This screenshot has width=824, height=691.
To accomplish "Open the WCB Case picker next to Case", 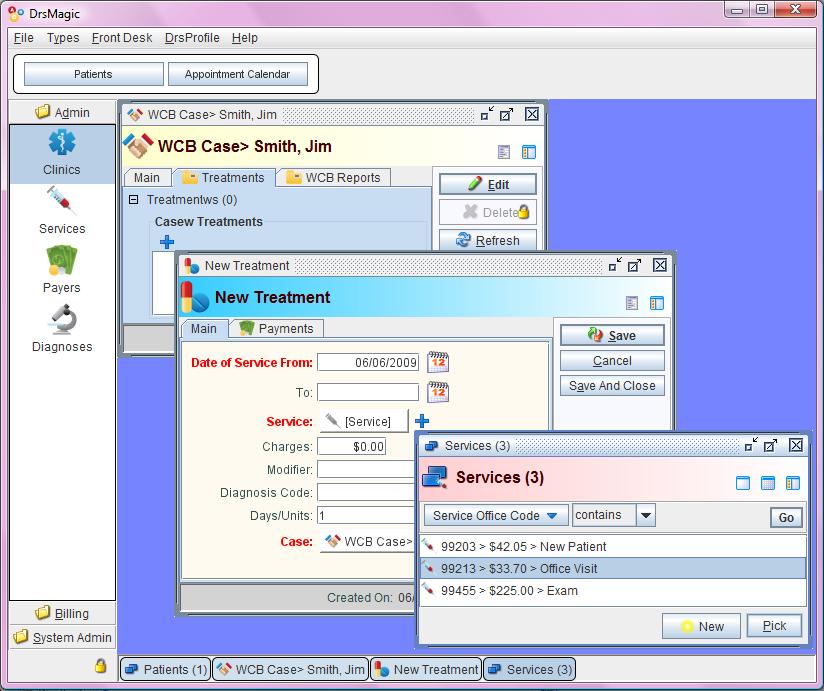I will coord(368,541).
